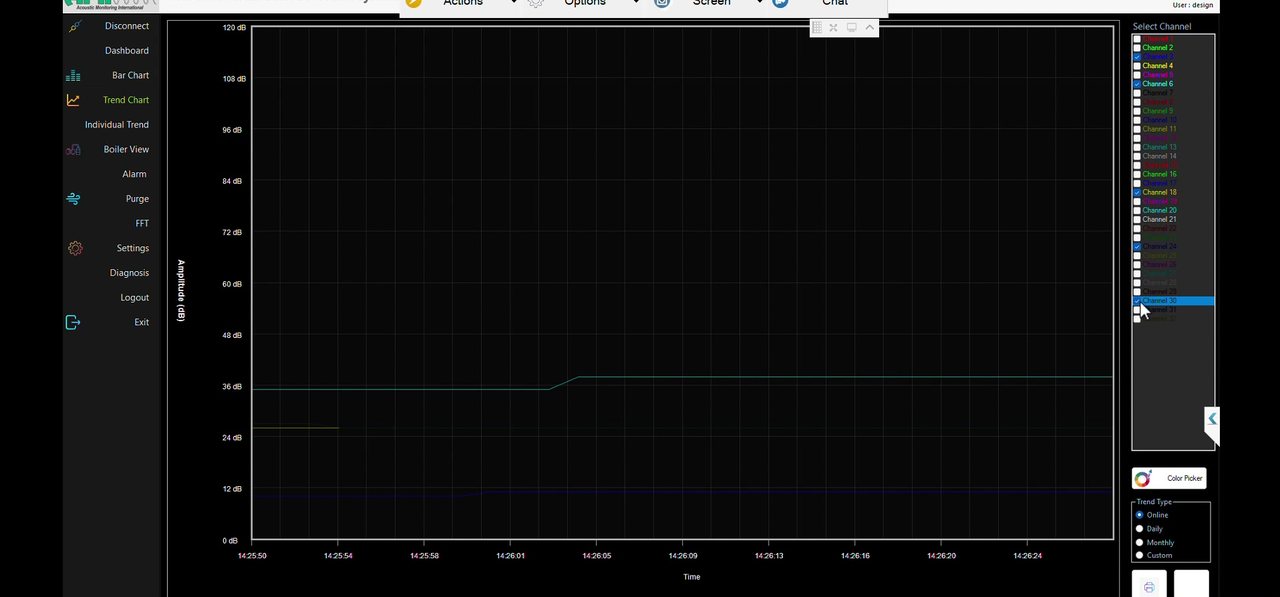The height and width of the screenshot is (597, 1280).
Task: Click the Boiler View icon
Action: pos(73,150)
